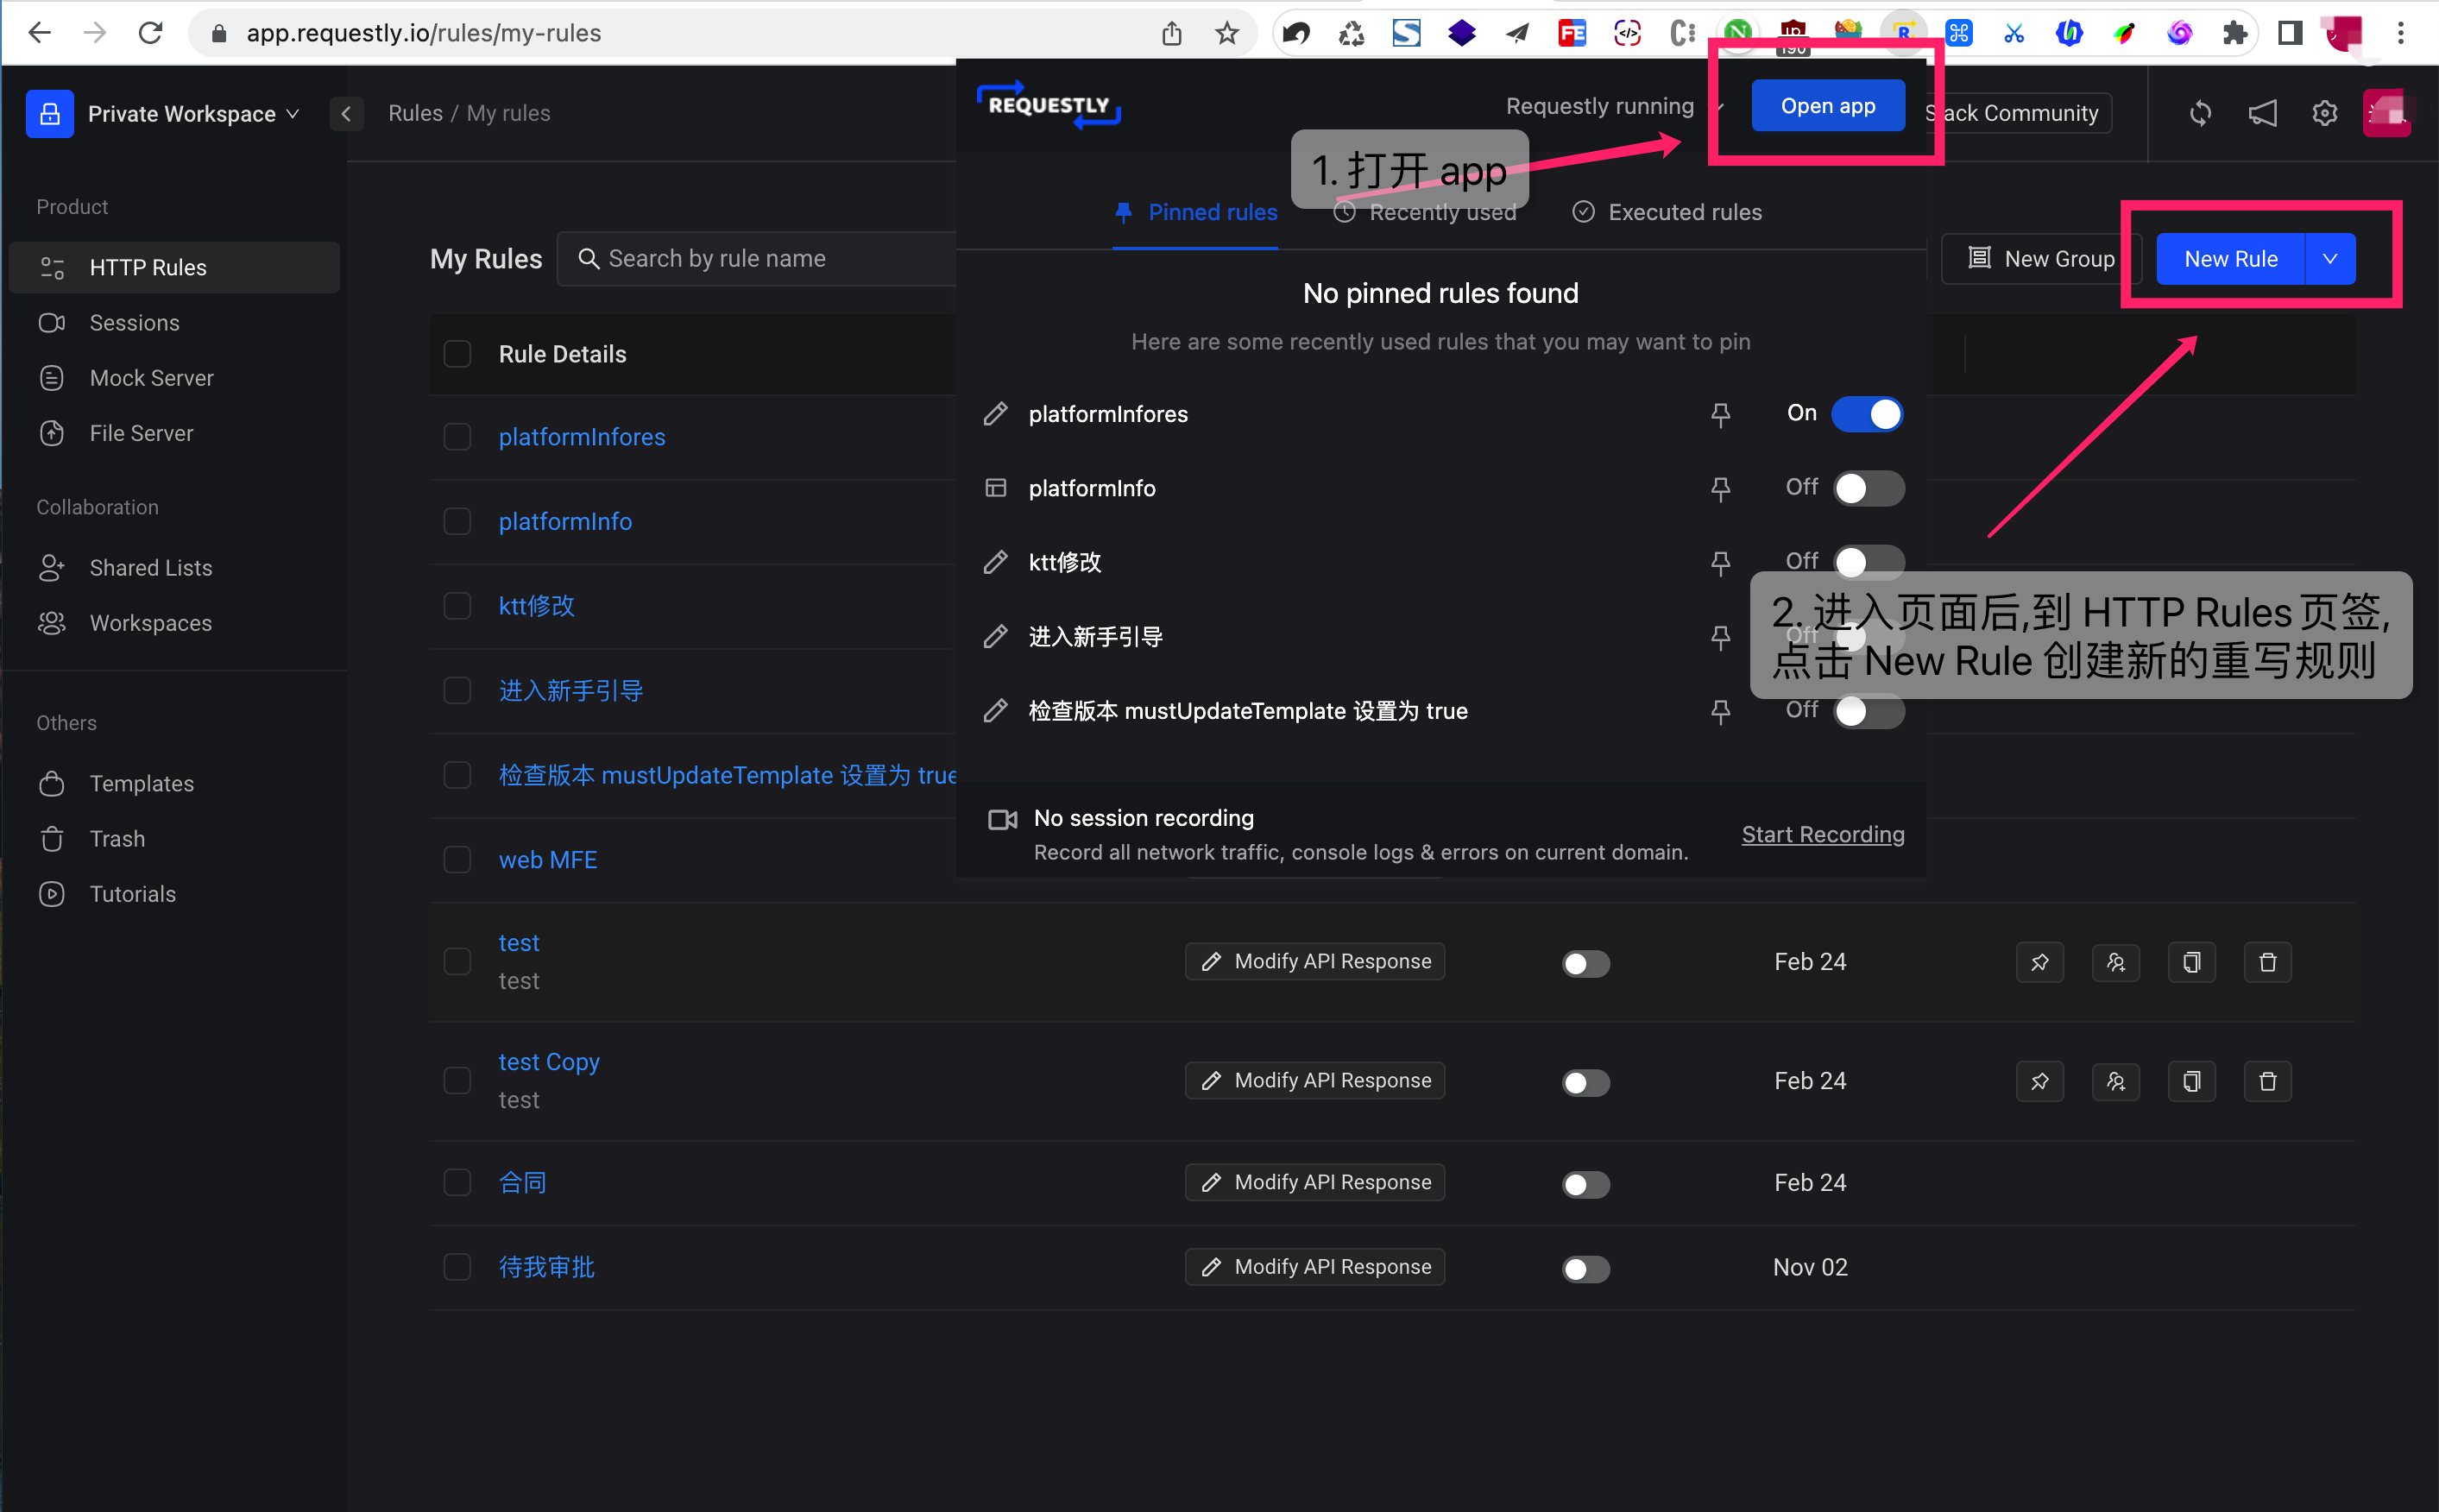Click the Open app button
Image resolution: width=2439 pixels, height=1512 pixels.
1827,106
